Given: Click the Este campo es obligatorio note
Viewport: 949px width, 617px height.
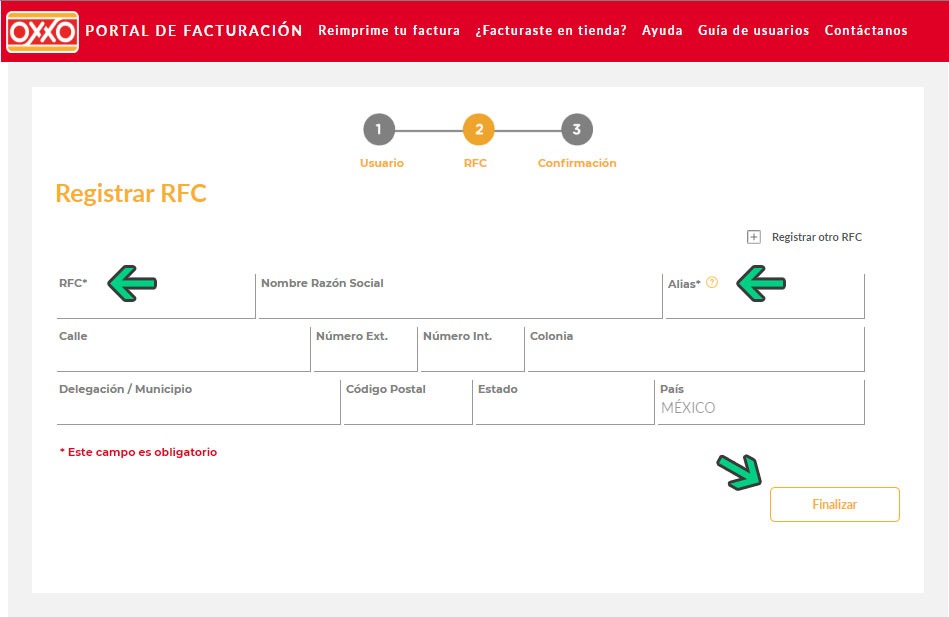Looking at the screenshot, I should [x=138, y=452].
